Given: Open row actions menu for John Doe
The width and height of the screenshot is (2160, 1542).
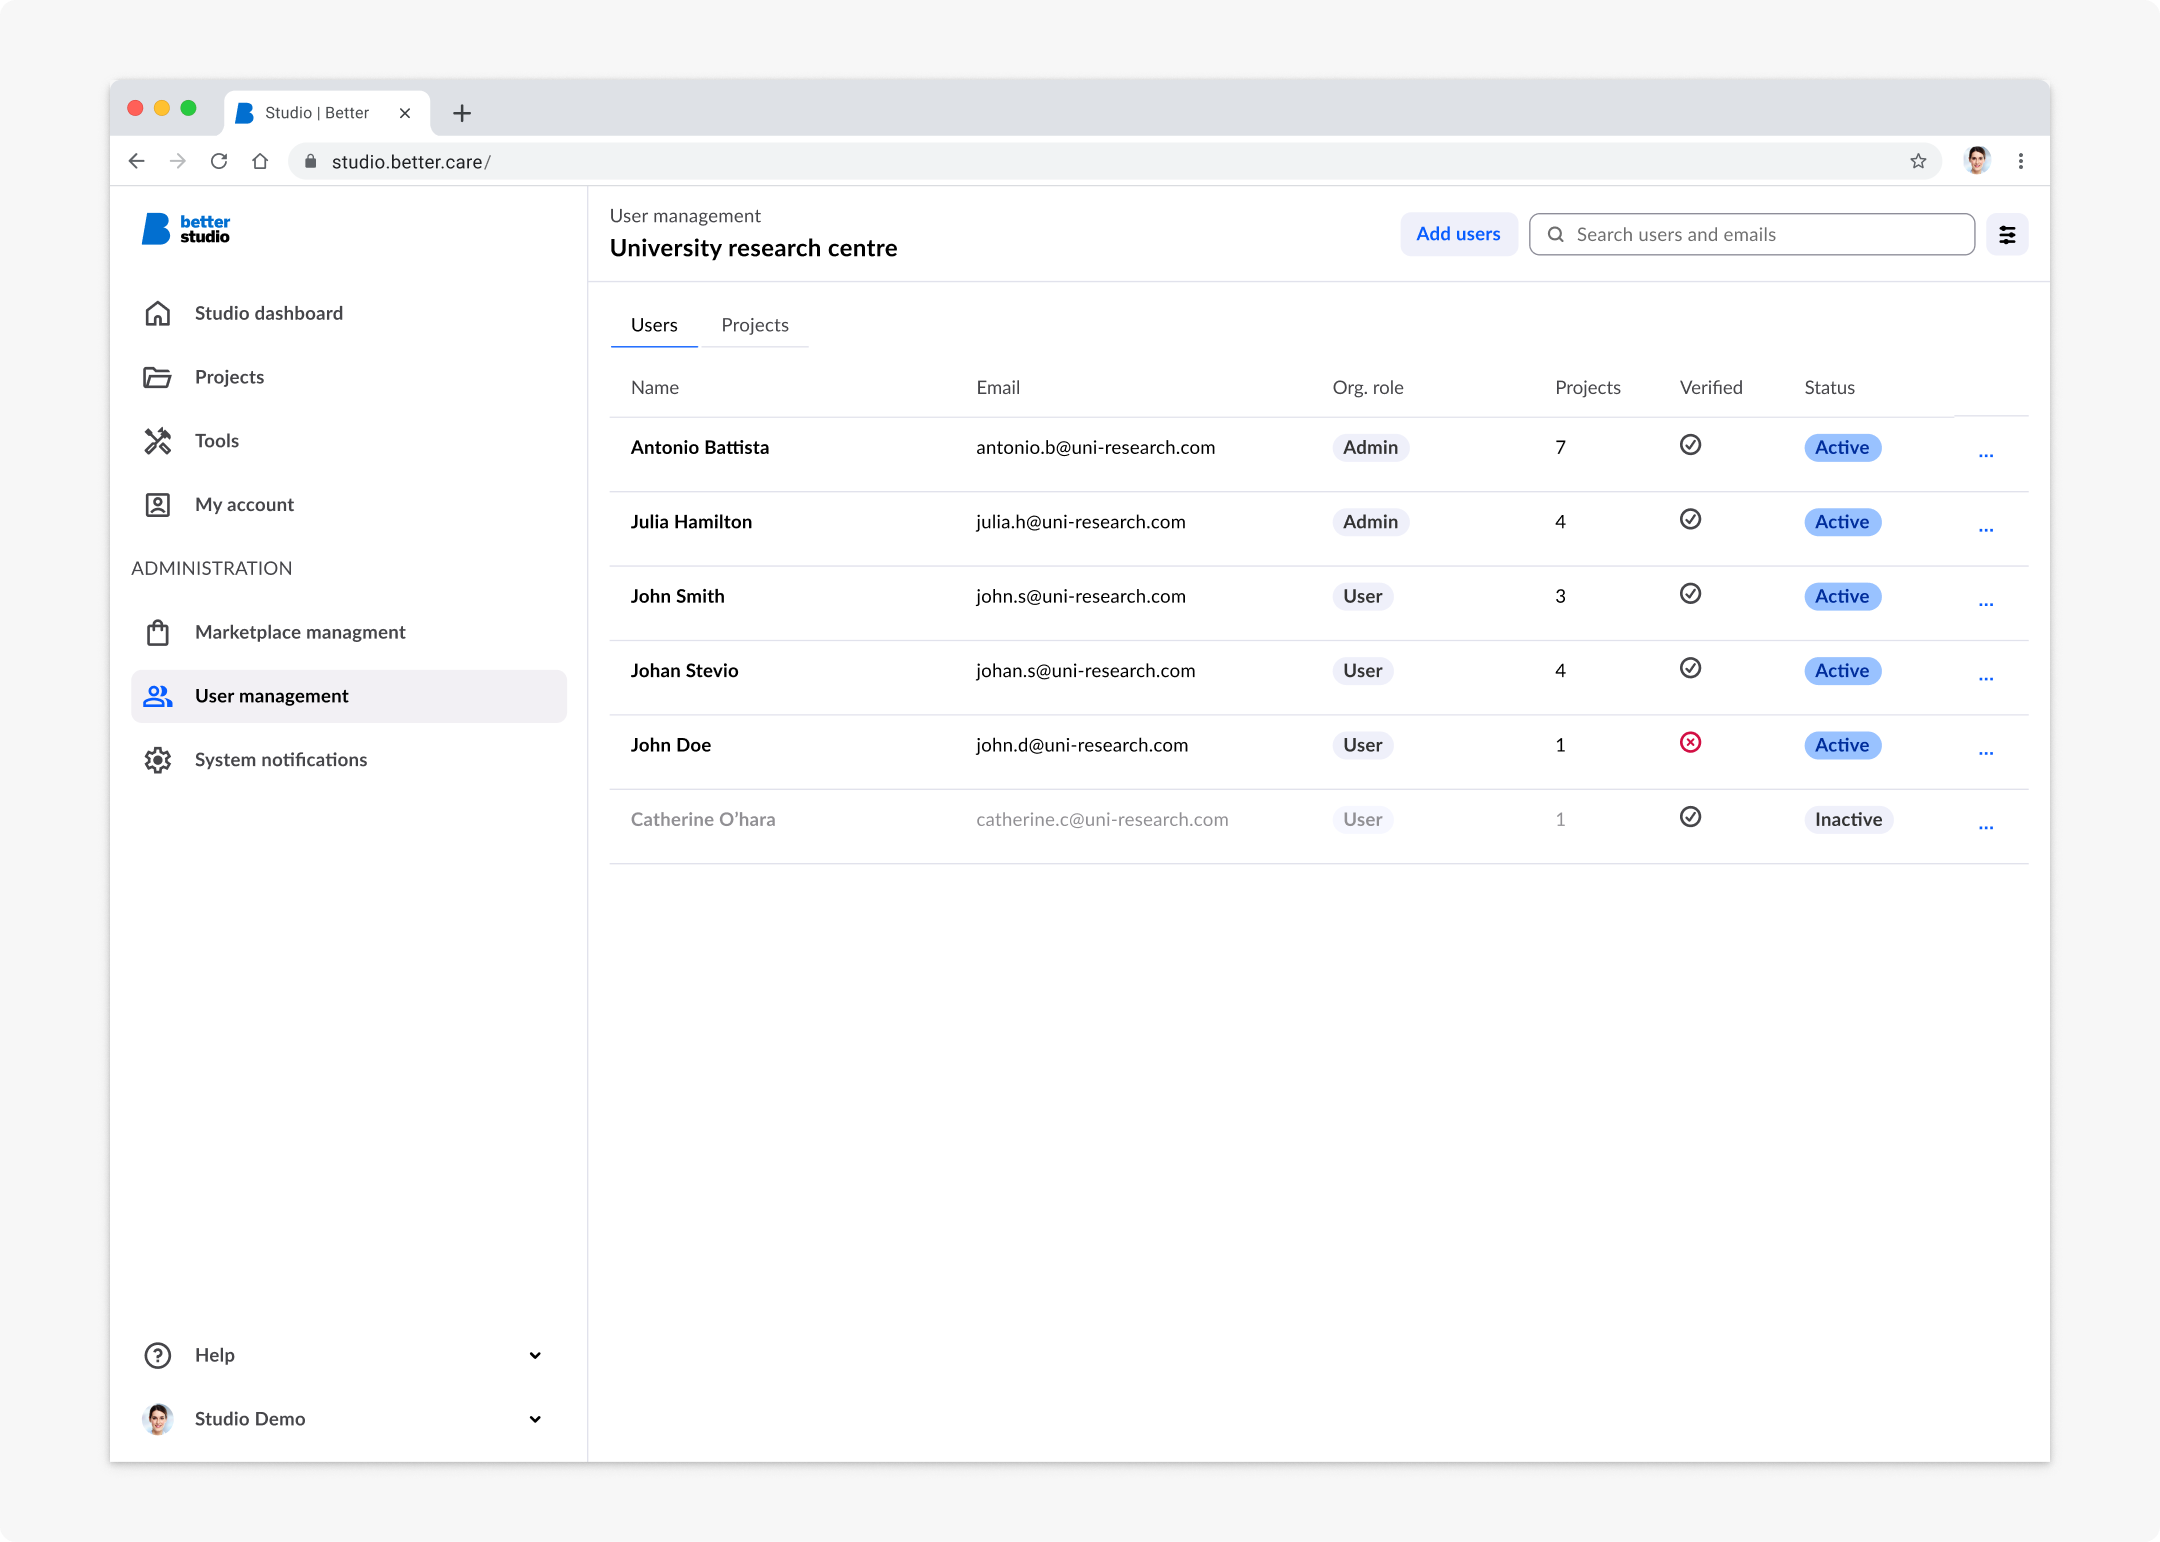Looking at the screenshot, I should pyautogui.click(x=1986, y=753).
